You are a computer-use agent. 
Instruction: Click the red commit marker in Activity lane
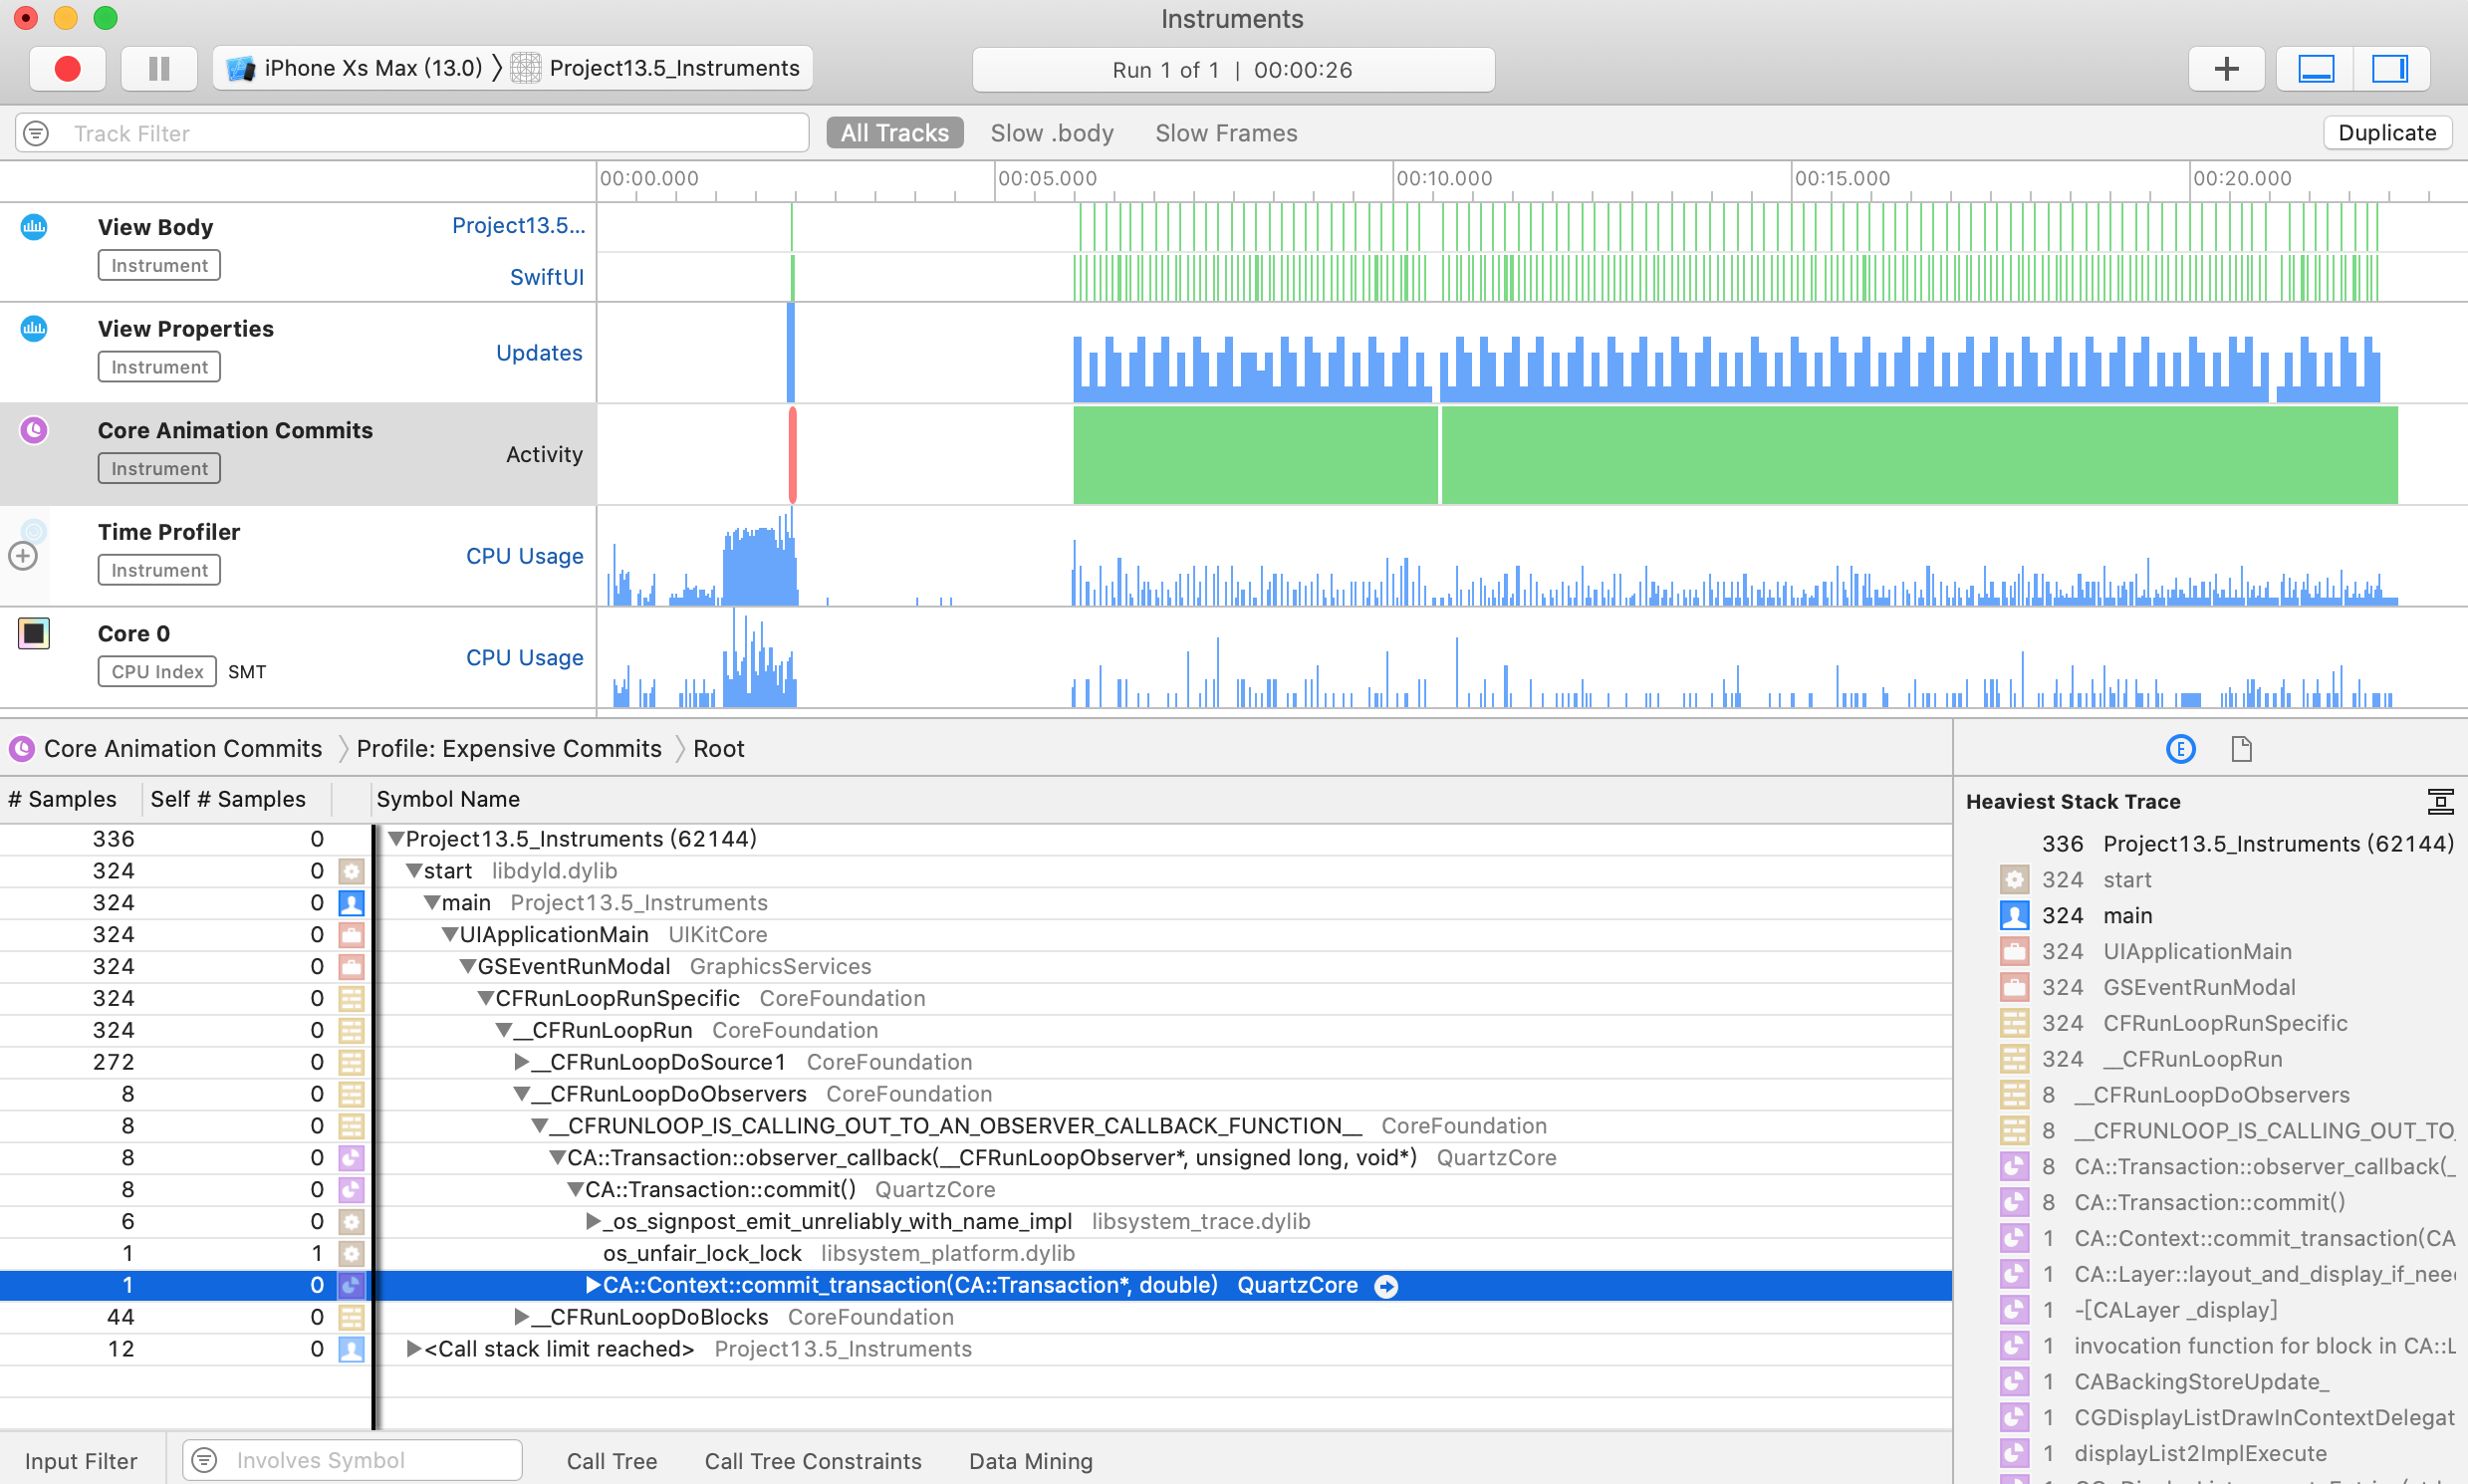click(x=792, y=454)
